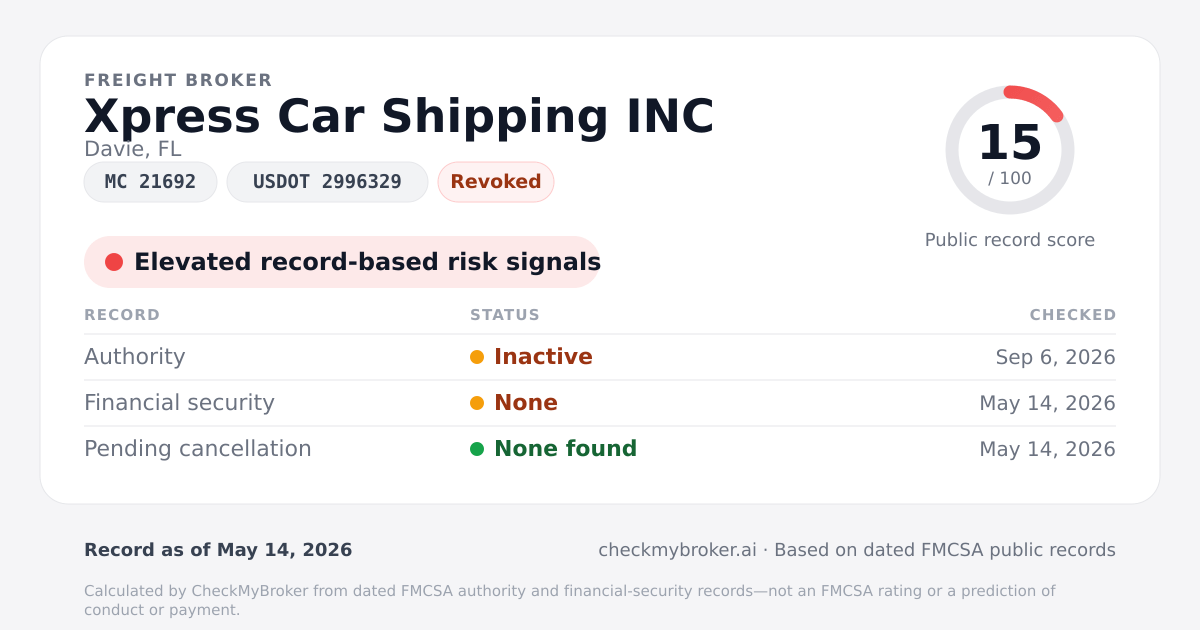
Task: Select the Pending cancellation record row
Action: [x=600, y=449]
